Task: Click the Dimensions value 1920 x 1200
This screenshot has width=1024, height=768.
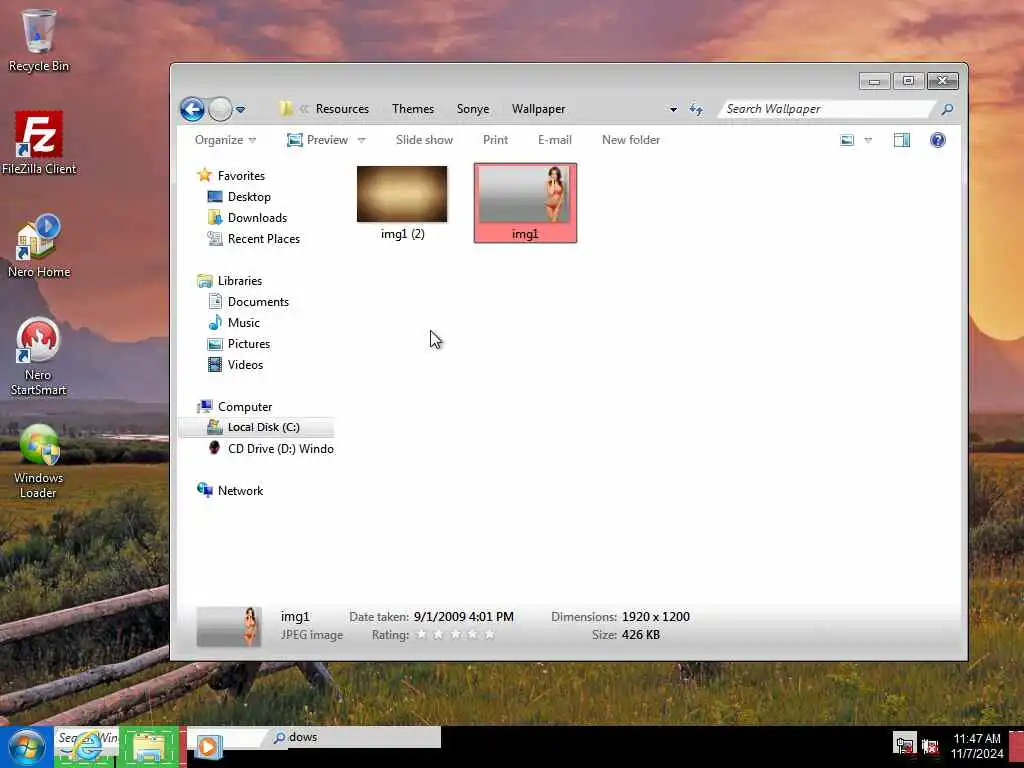Action: click(656, 616)
